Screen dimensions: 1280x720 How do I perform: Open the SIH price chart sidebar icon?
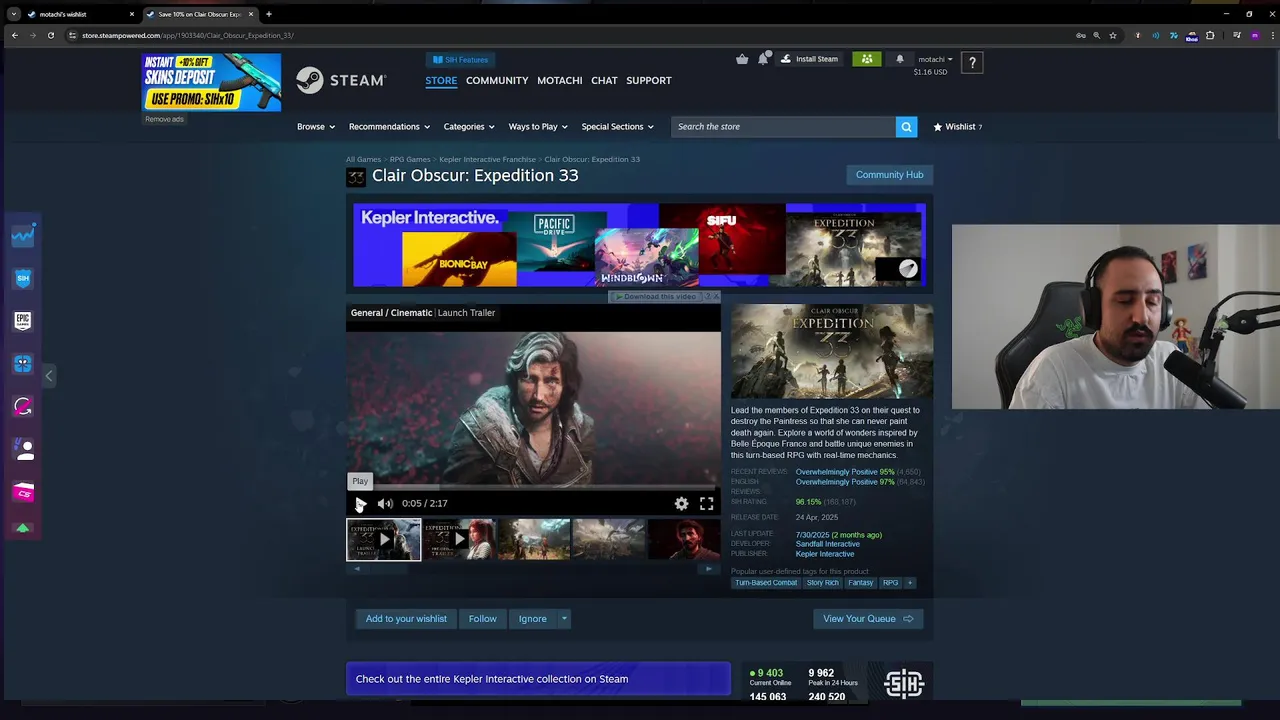23,236
